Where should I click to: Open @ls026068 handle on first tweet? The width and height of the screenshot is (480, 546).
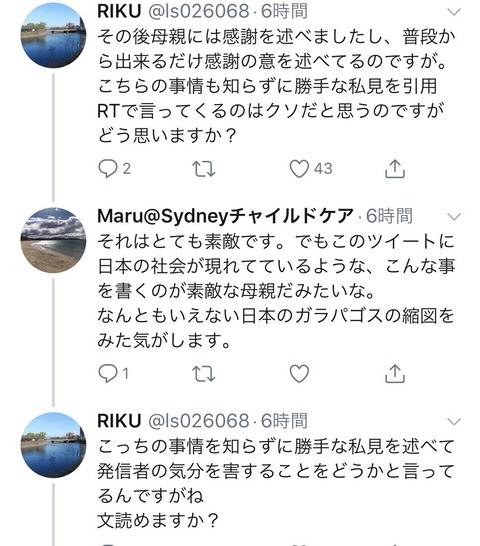coord(199,11)
